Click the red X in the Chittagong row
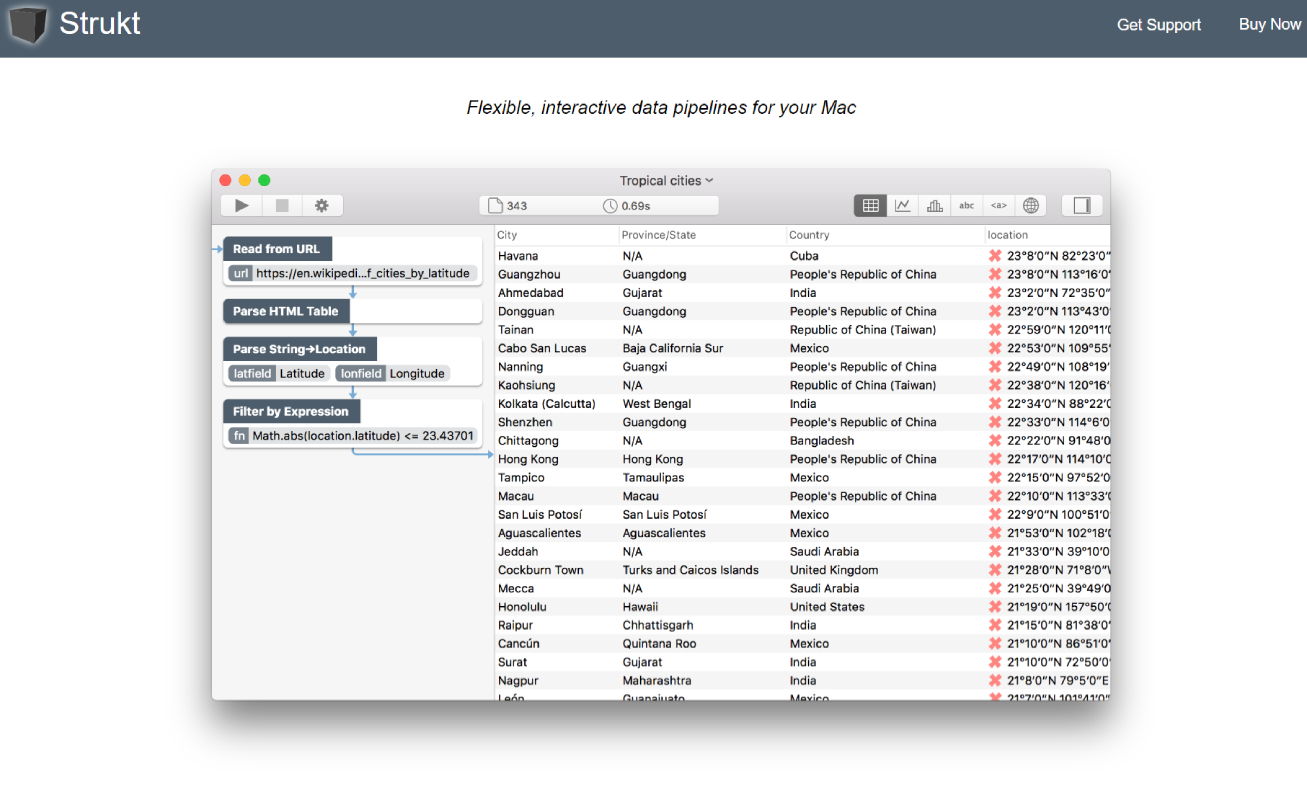Image resolution: width=1307 pixels, height=800 pixels. (995, 441)
